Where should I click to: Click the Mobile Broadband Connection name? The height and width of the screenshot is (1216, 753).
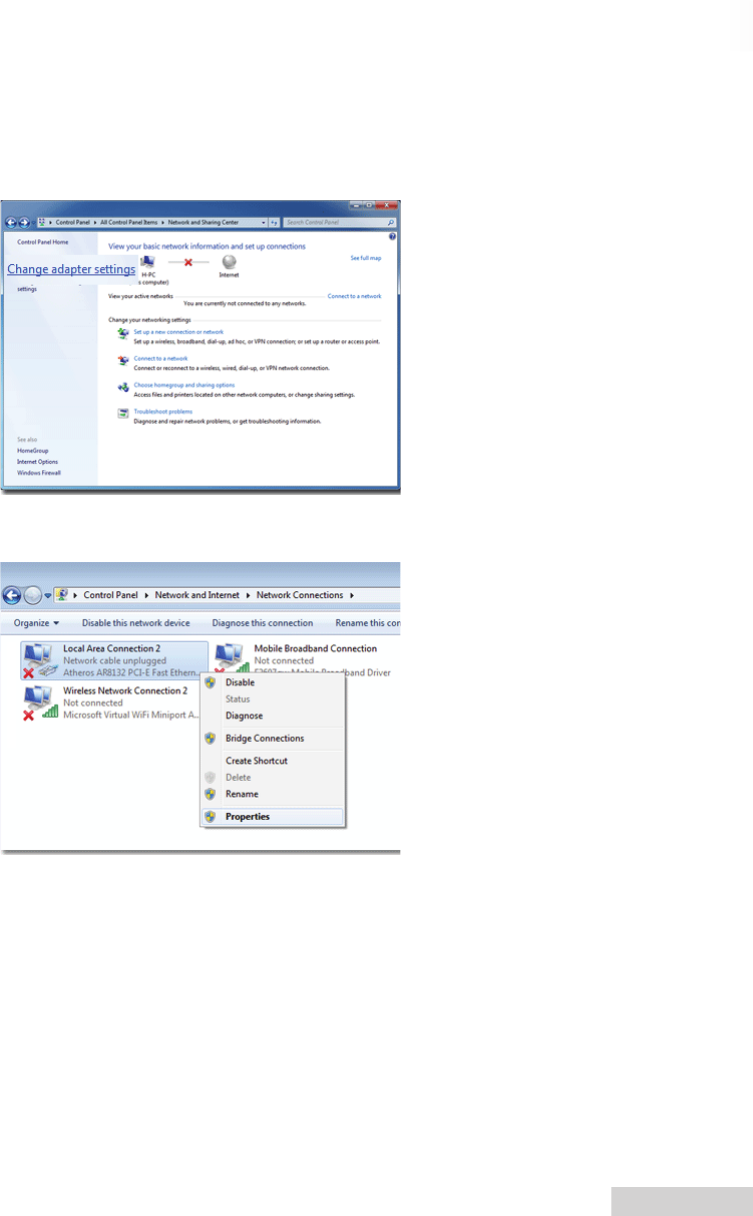pyautogui.click(x=316, y=649)
